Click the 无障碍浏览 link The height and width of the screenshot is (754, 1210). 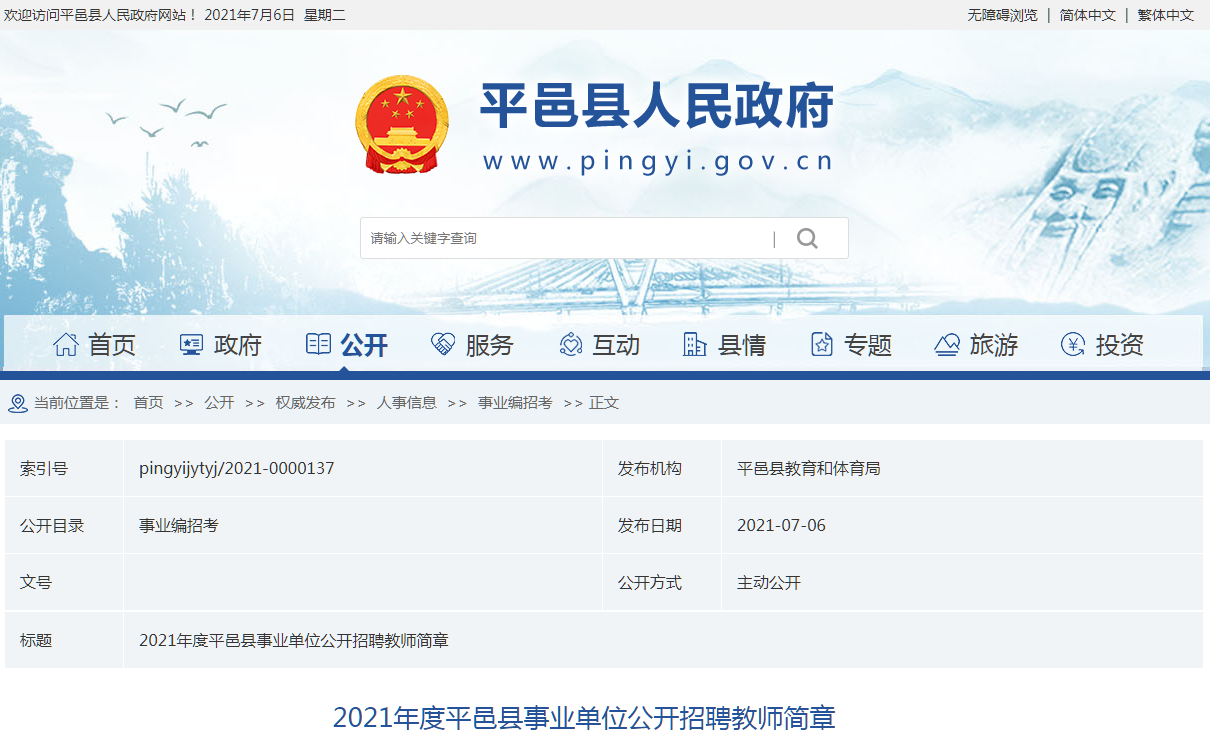(1003, 15)
